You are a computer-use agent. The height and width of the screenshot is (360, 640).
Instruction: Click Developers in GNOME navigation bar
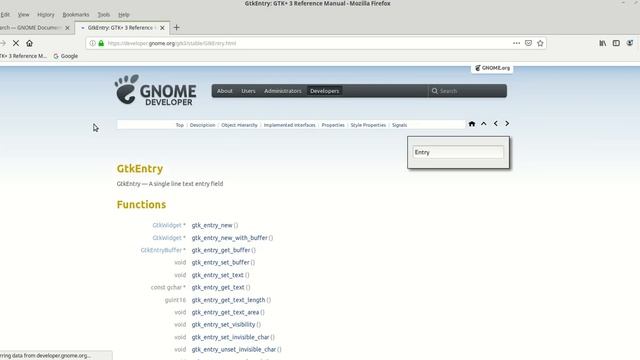[324, 91]
